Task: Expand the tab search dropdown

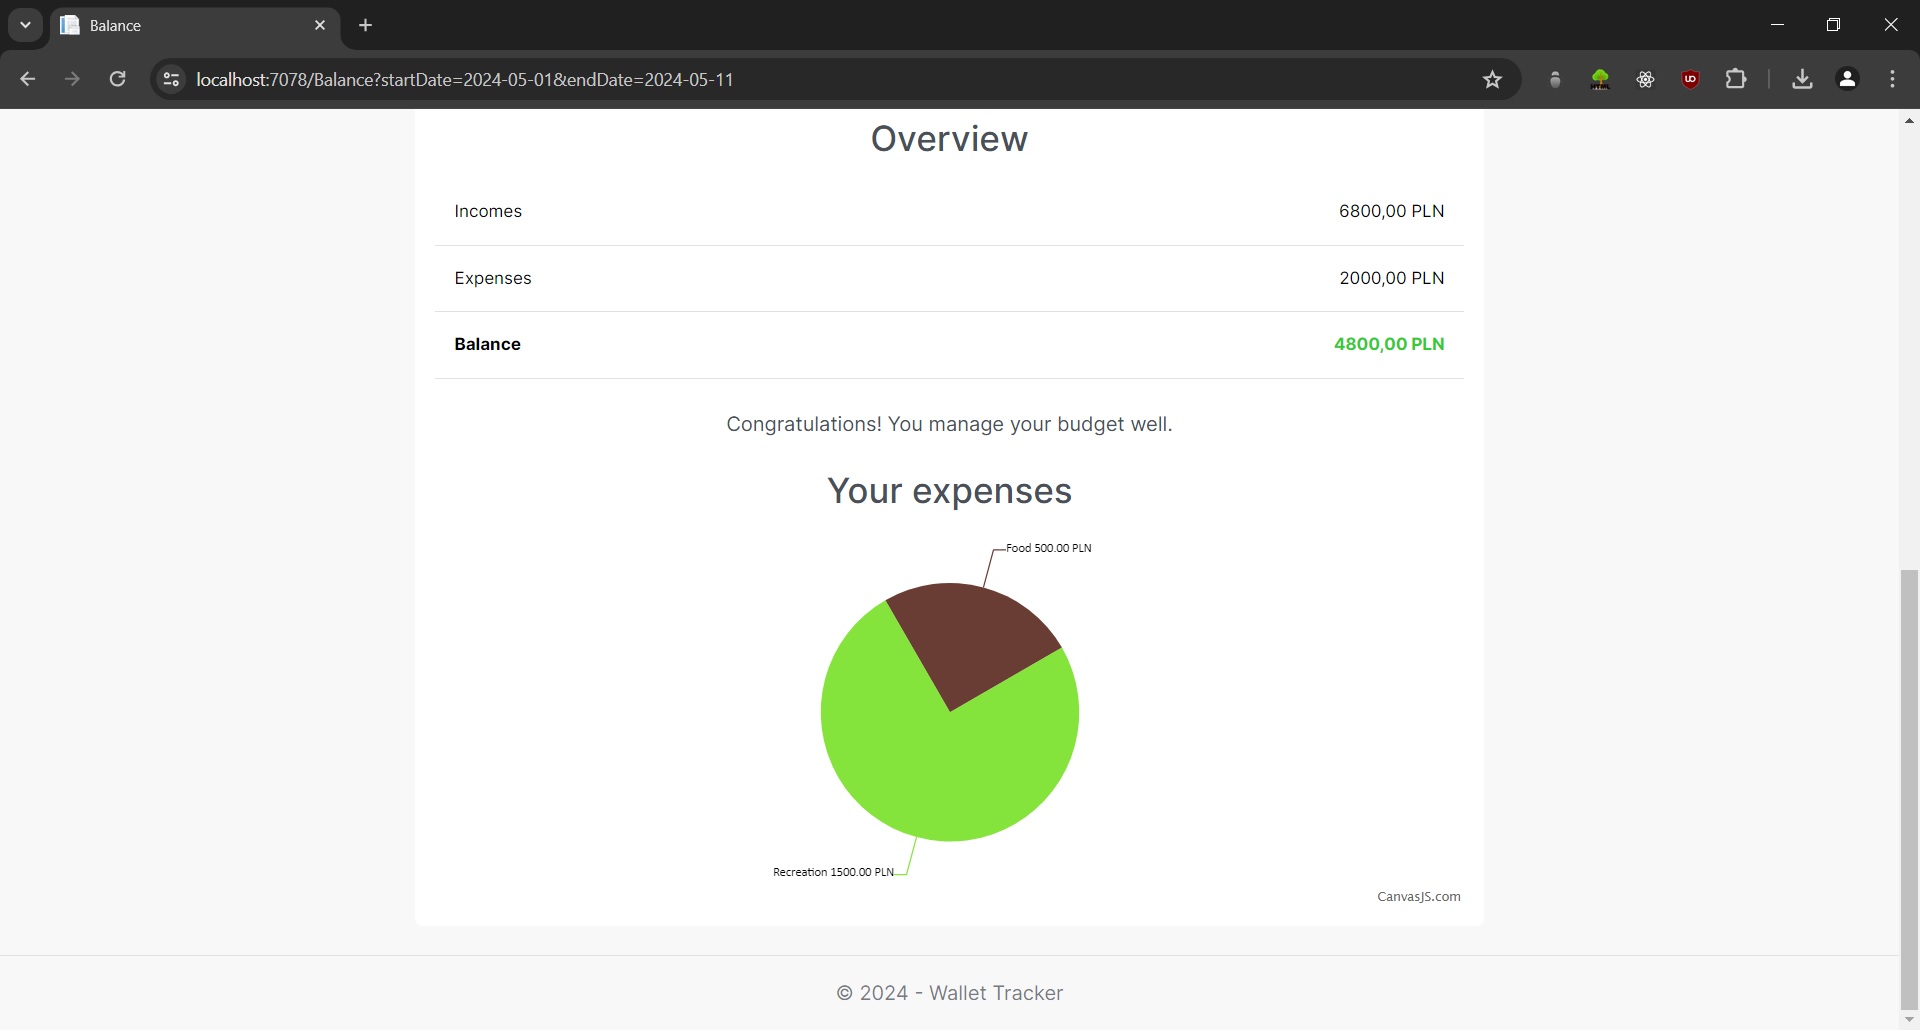Action: pos(25,25)
